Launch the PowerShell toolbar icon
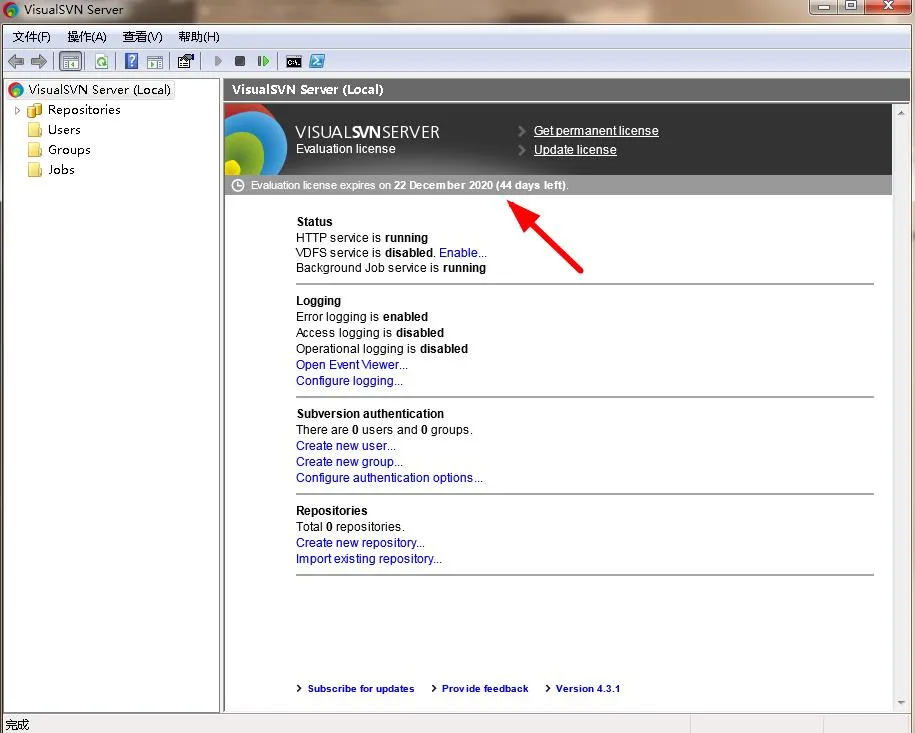The height and width of the screenshot is (733, 915). (x=317, y=62)
